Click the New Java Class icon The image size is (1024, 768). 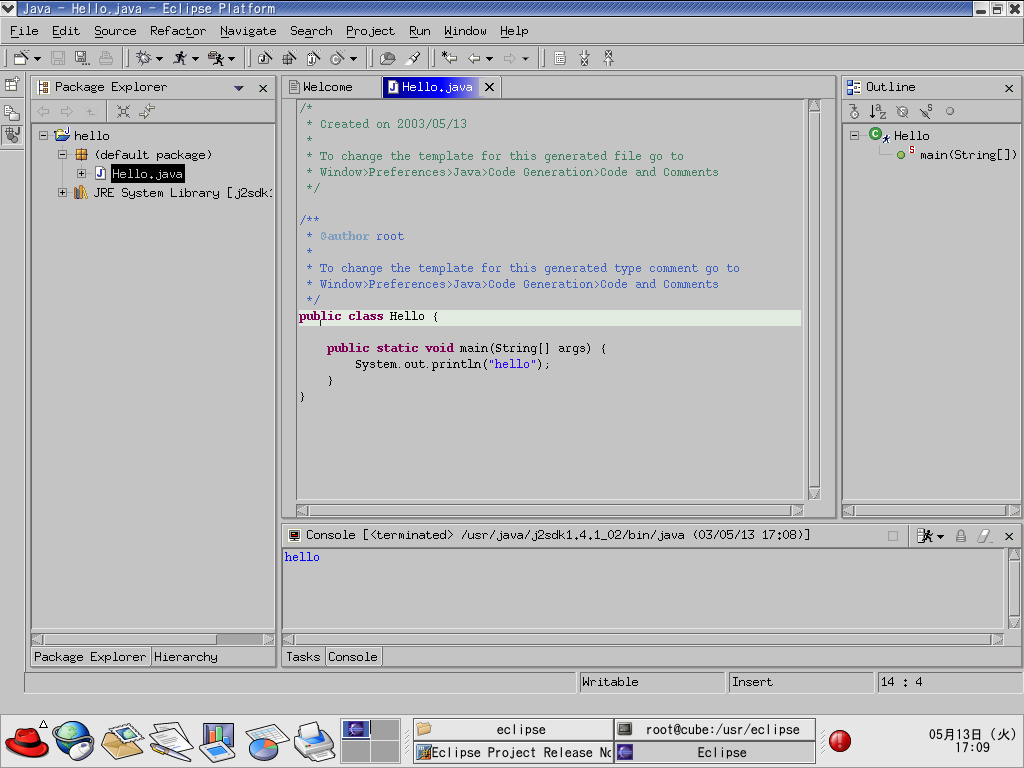[338, 58]
